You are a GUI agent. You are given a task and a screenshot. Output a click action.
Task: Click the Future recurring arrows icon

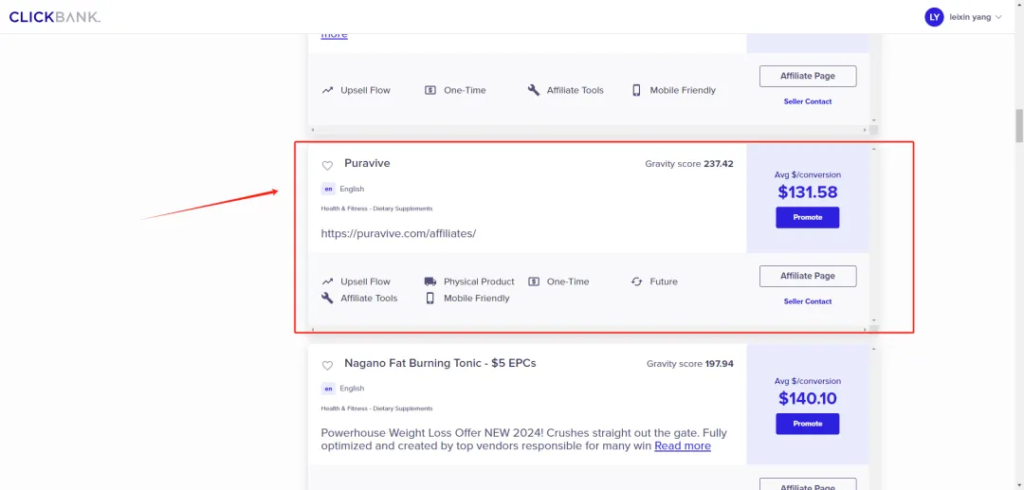pos(637,282)
